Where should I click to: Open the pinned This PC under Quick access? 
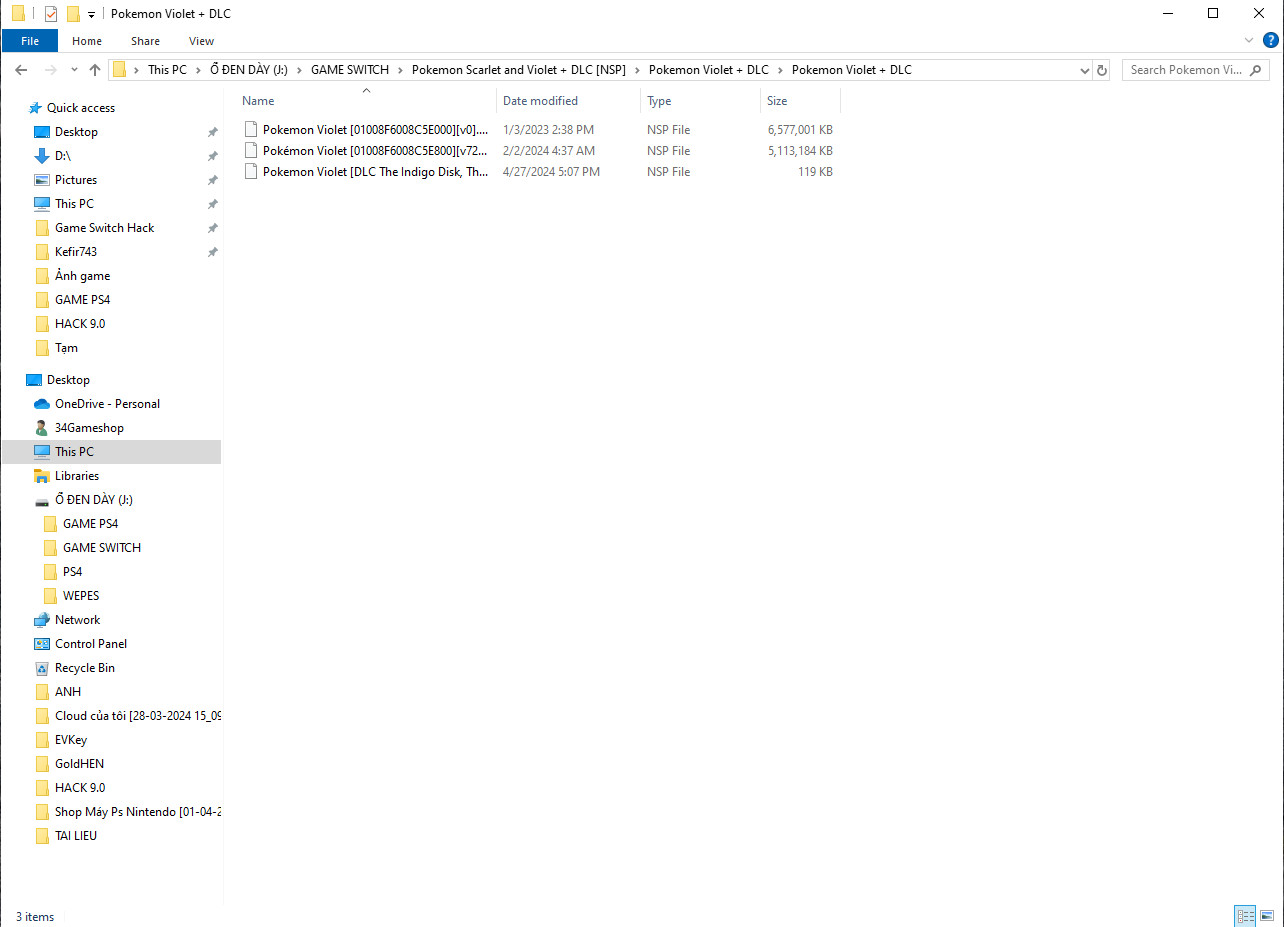pyautogui.click(x=74, y=204)
